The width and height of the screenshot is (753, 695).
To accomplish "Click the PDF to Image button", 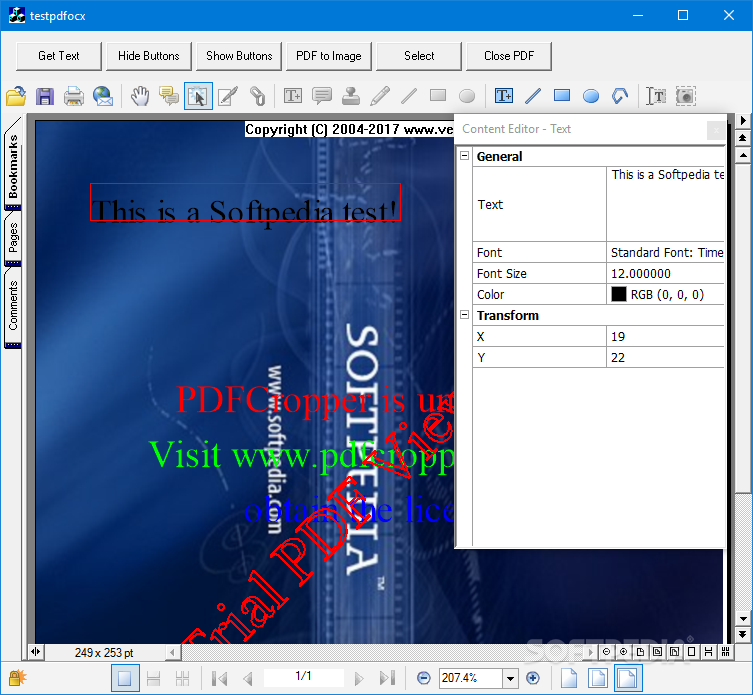I will click(x=329, y=56).
